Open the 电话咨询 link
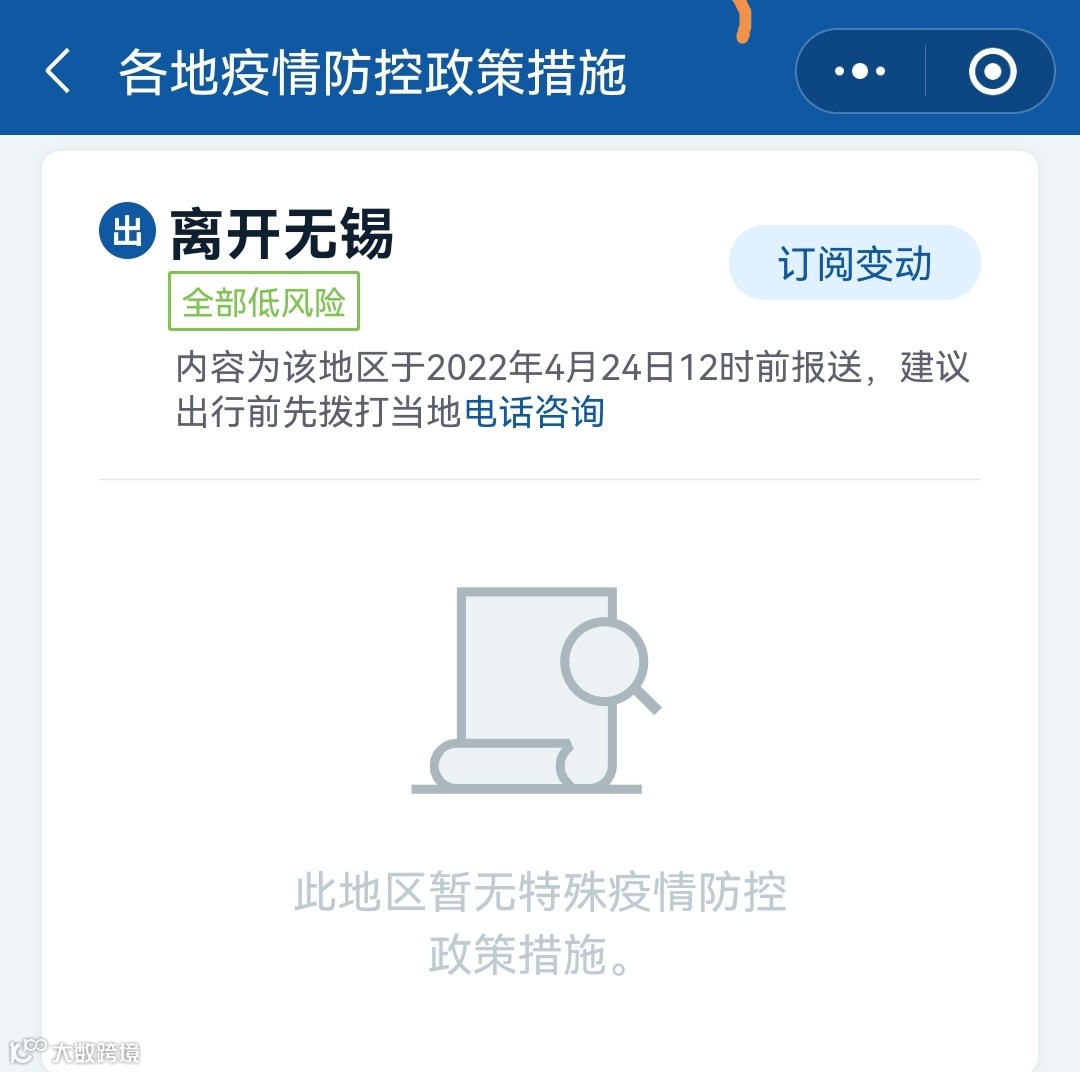This screenshot has width=1080, height=1072. click(534, 412)
